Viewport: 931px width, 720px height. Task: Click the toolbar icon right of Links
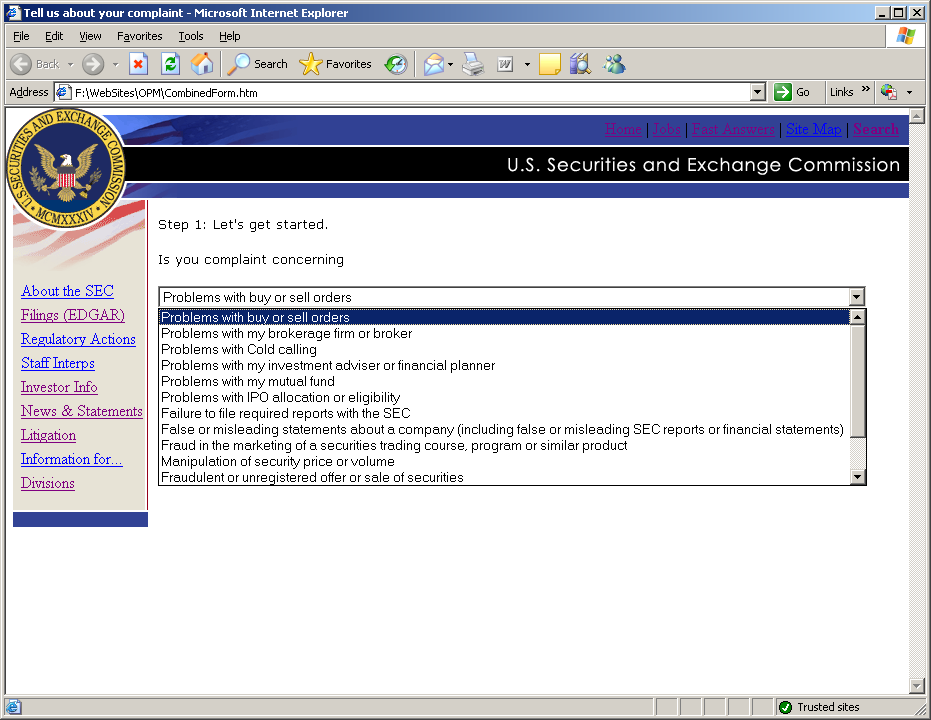point(889,92)
